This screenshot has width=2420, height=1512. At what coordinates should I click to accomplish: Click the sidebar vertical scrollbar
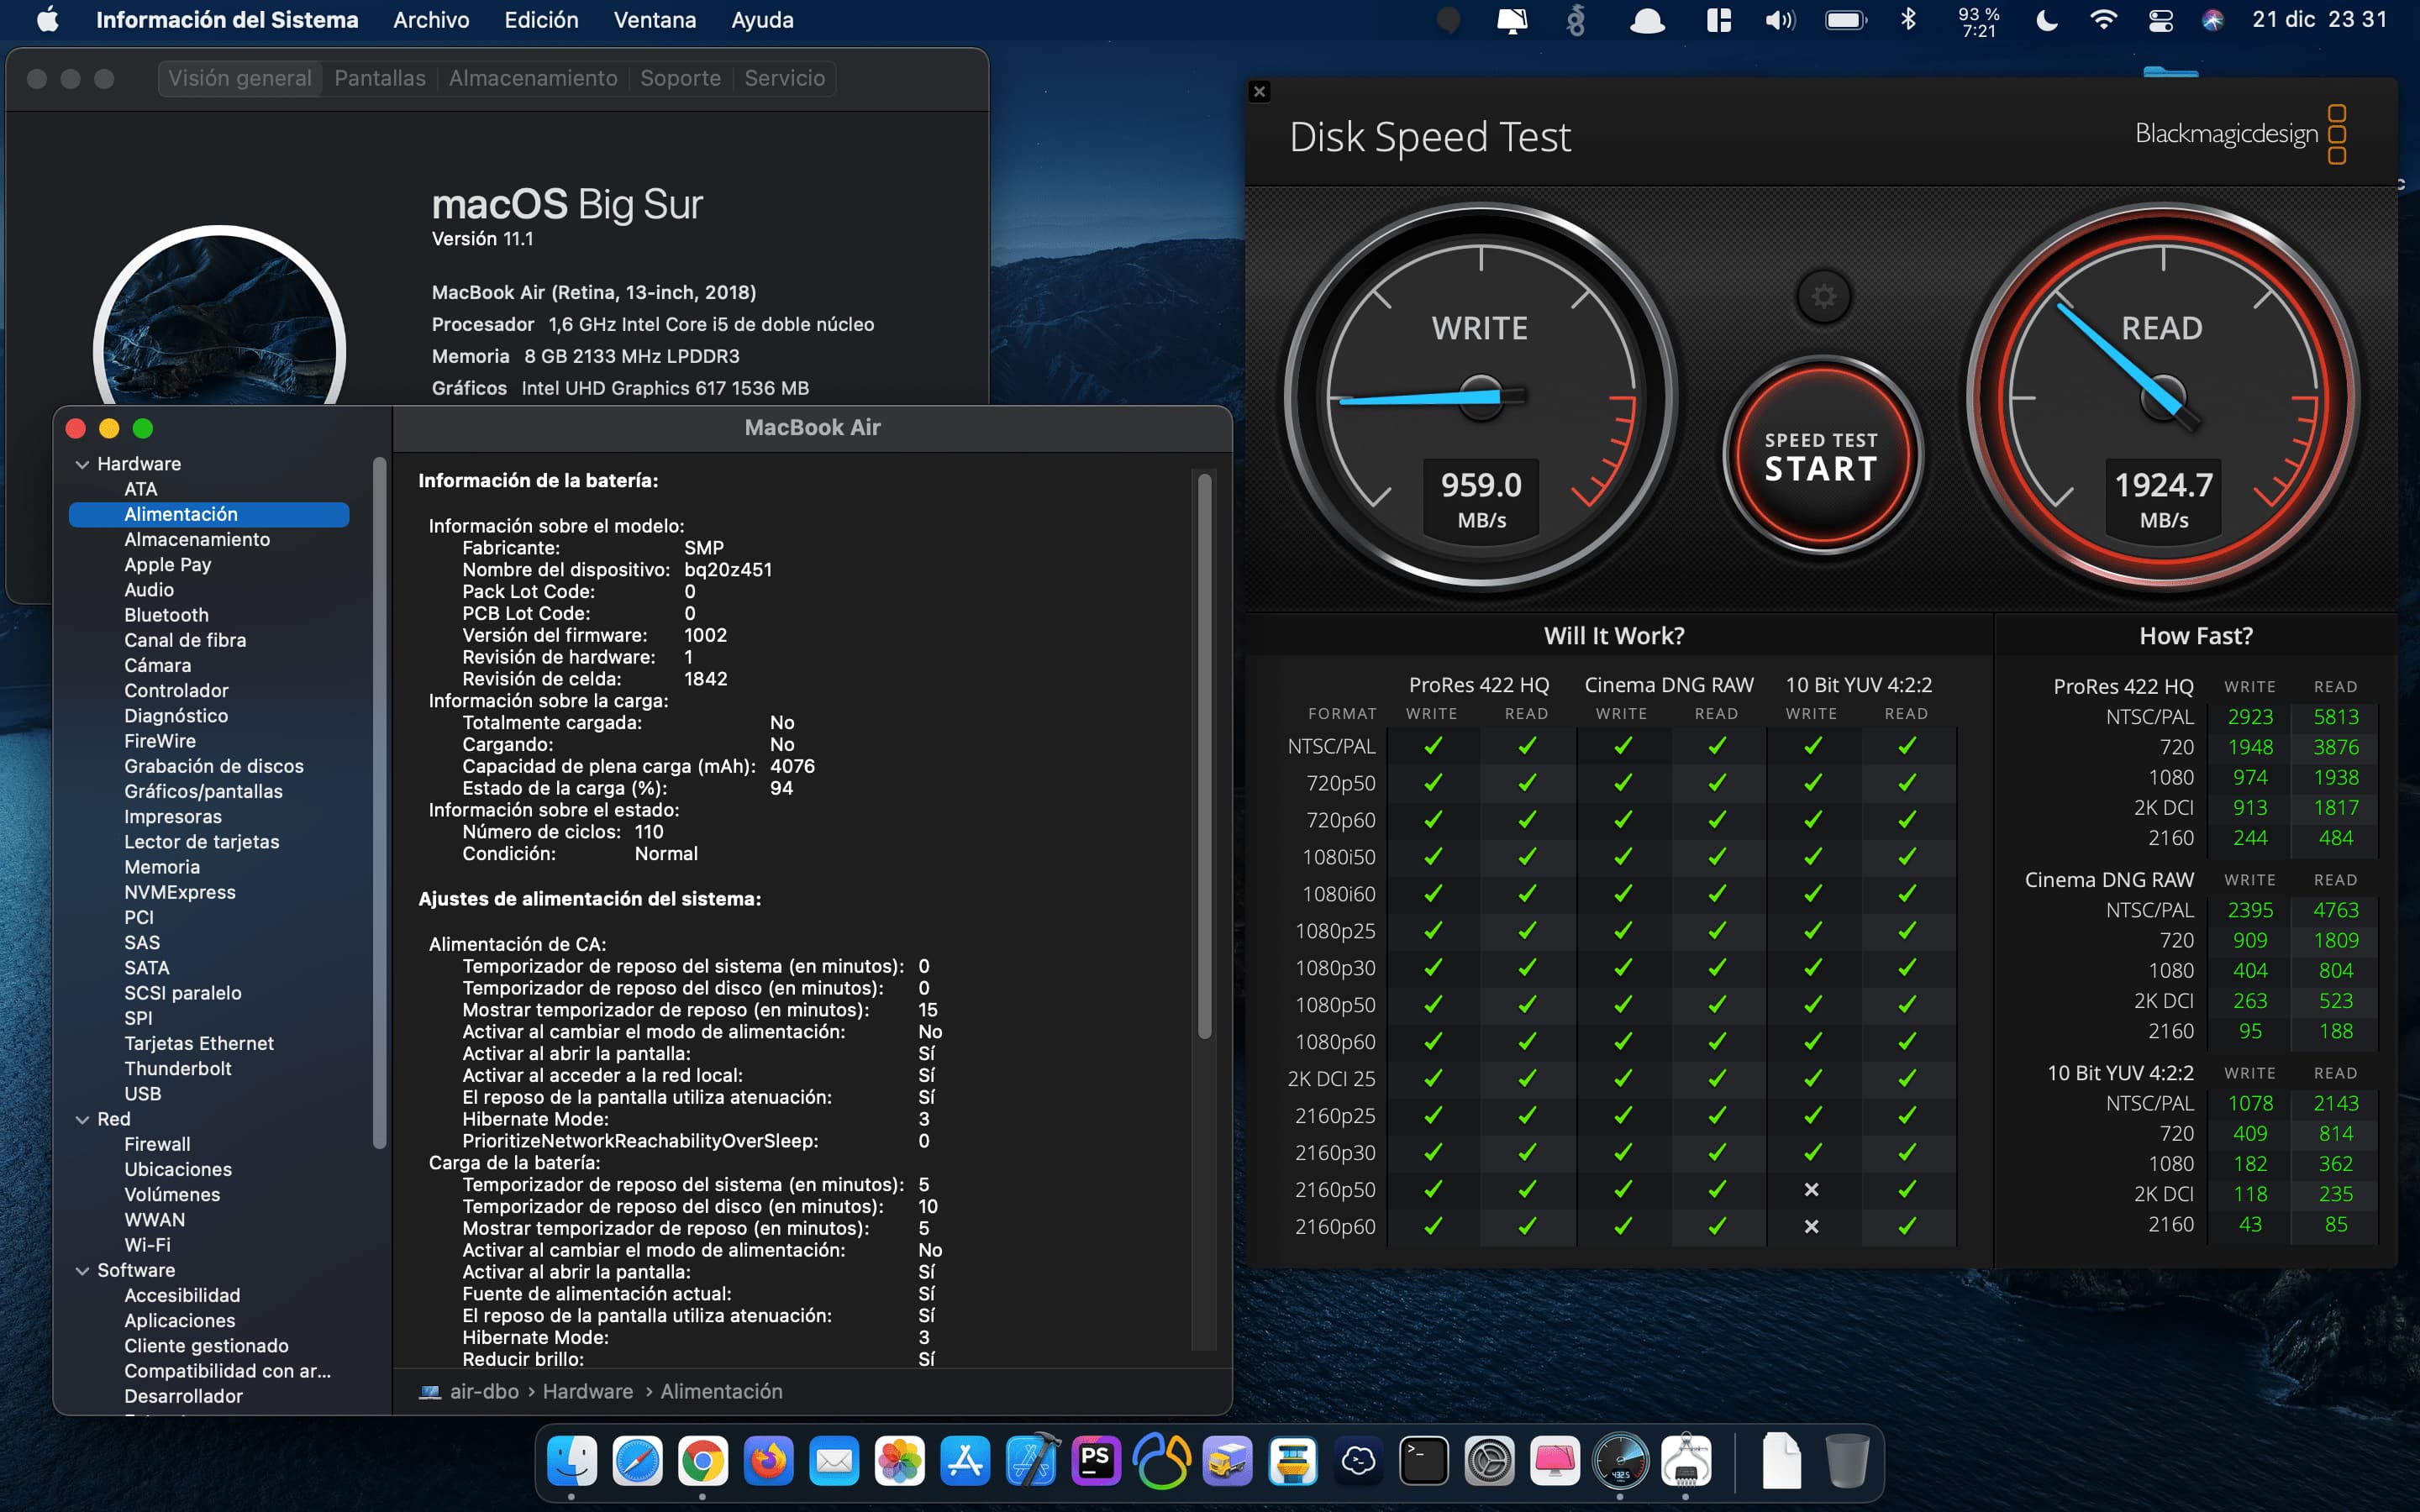379,803
